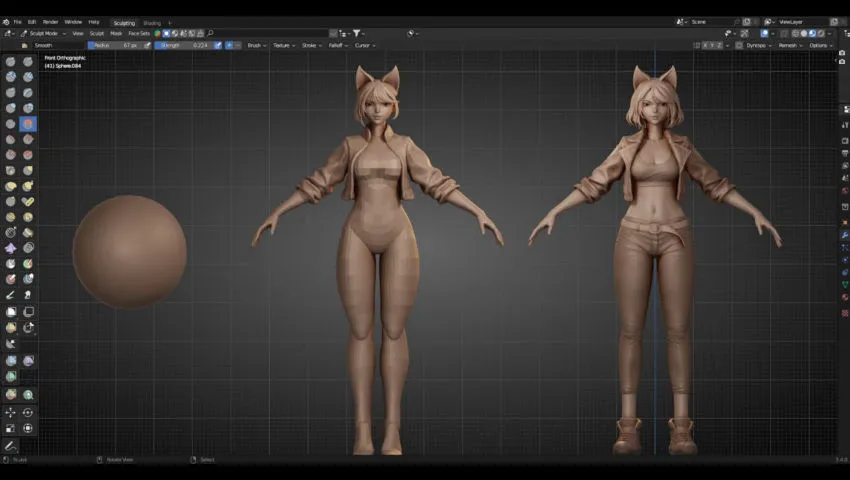The height and width of the screenshot is (480, 850).
Task: Adjust the brush Radius slider
Action: click(x=115, y=46)
